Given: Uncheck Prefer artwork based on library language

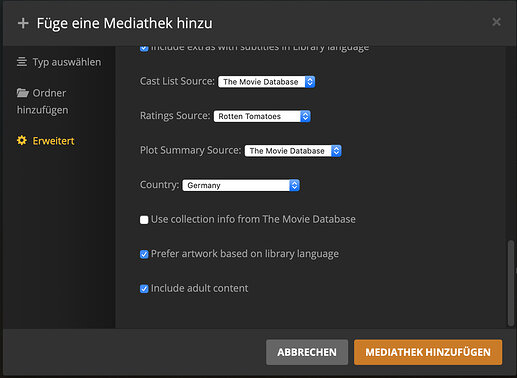Looking at the screenshot, I should coord(144,254).
